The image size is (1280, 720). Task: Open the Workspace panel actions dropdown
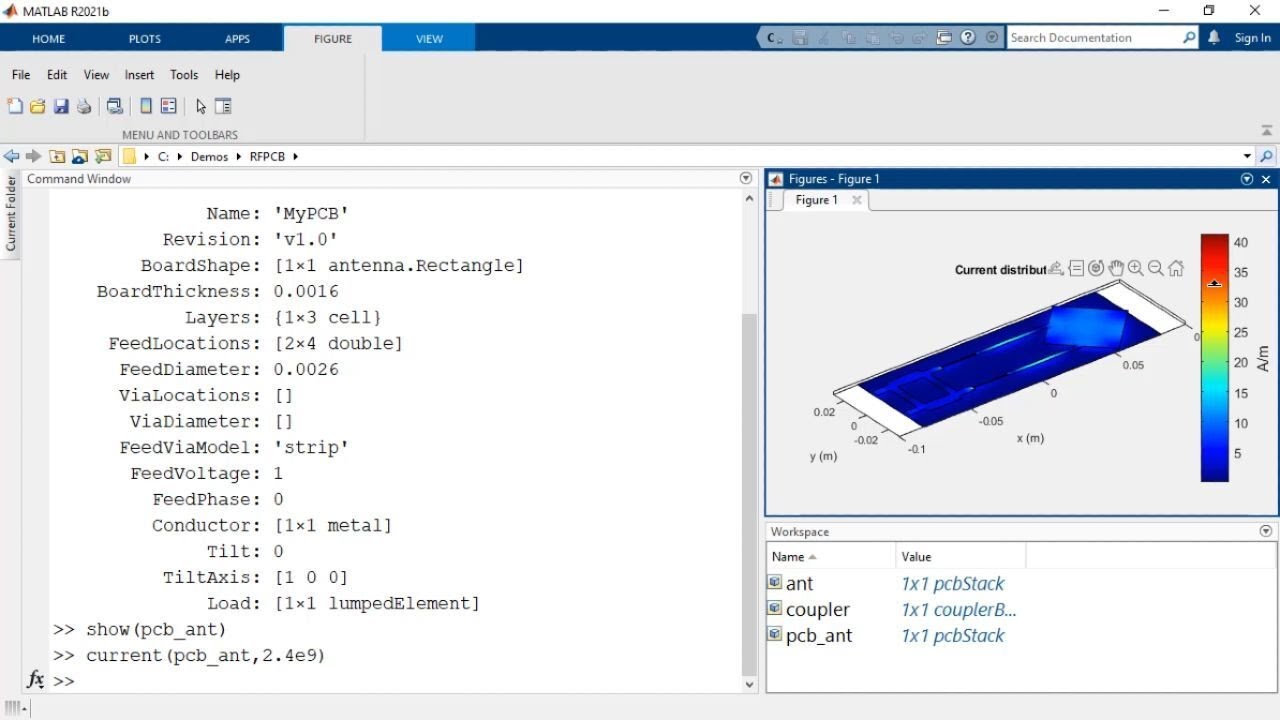[1266, 532]
